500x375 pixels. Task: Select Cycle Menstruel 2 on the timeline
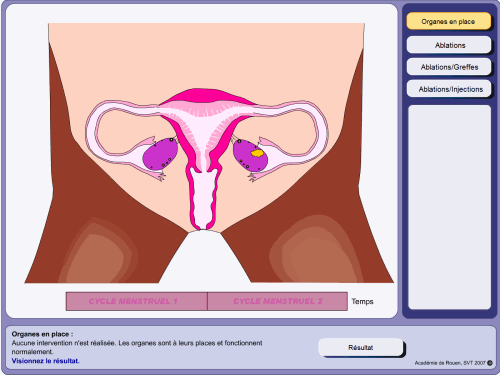[278, 301]
